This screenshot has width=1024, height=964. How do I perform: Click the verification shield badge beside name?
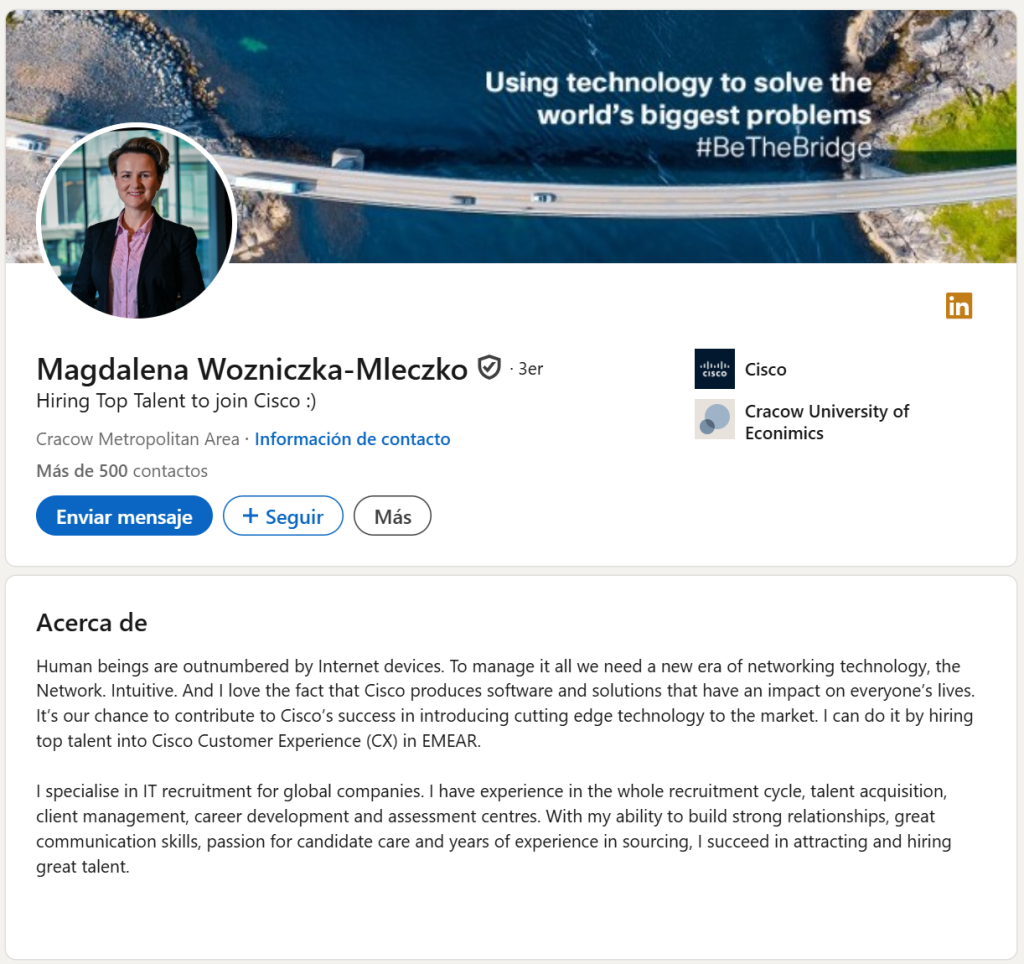(x=489, y=368)
